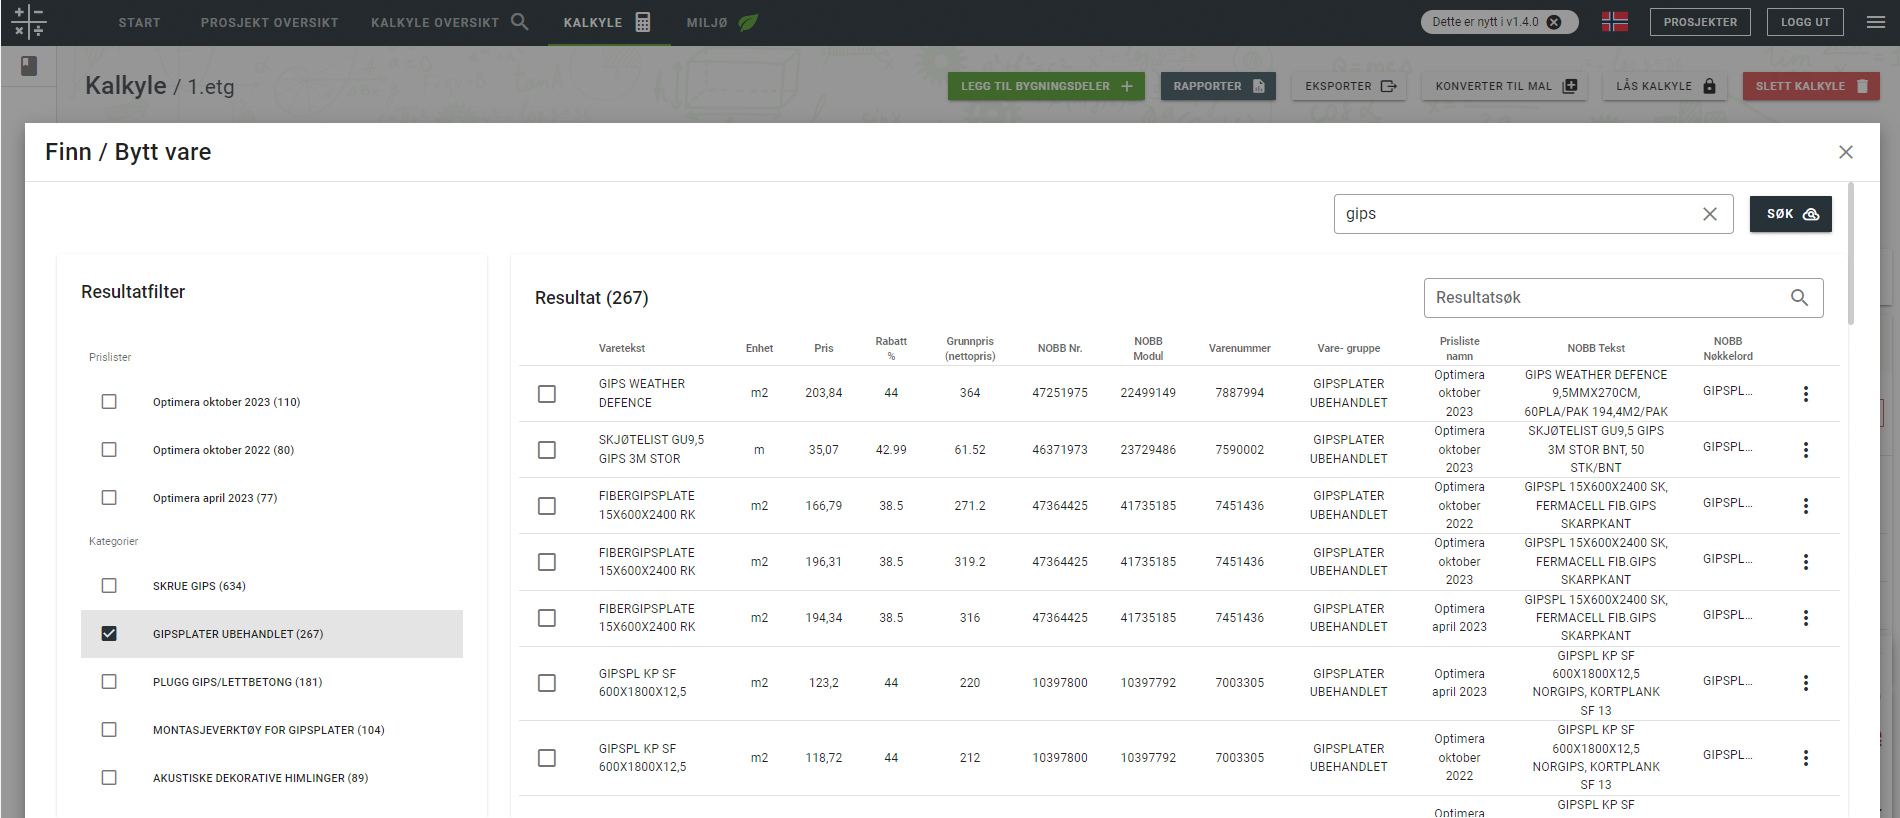Click the Logg ut button

[1804, 22]
